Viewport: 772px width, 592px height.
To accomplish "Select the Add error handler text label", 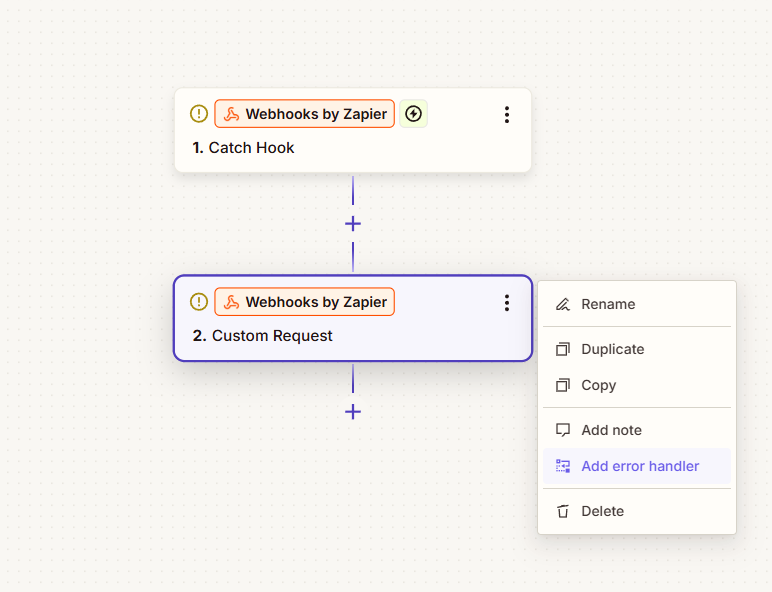I will point(640,466).
